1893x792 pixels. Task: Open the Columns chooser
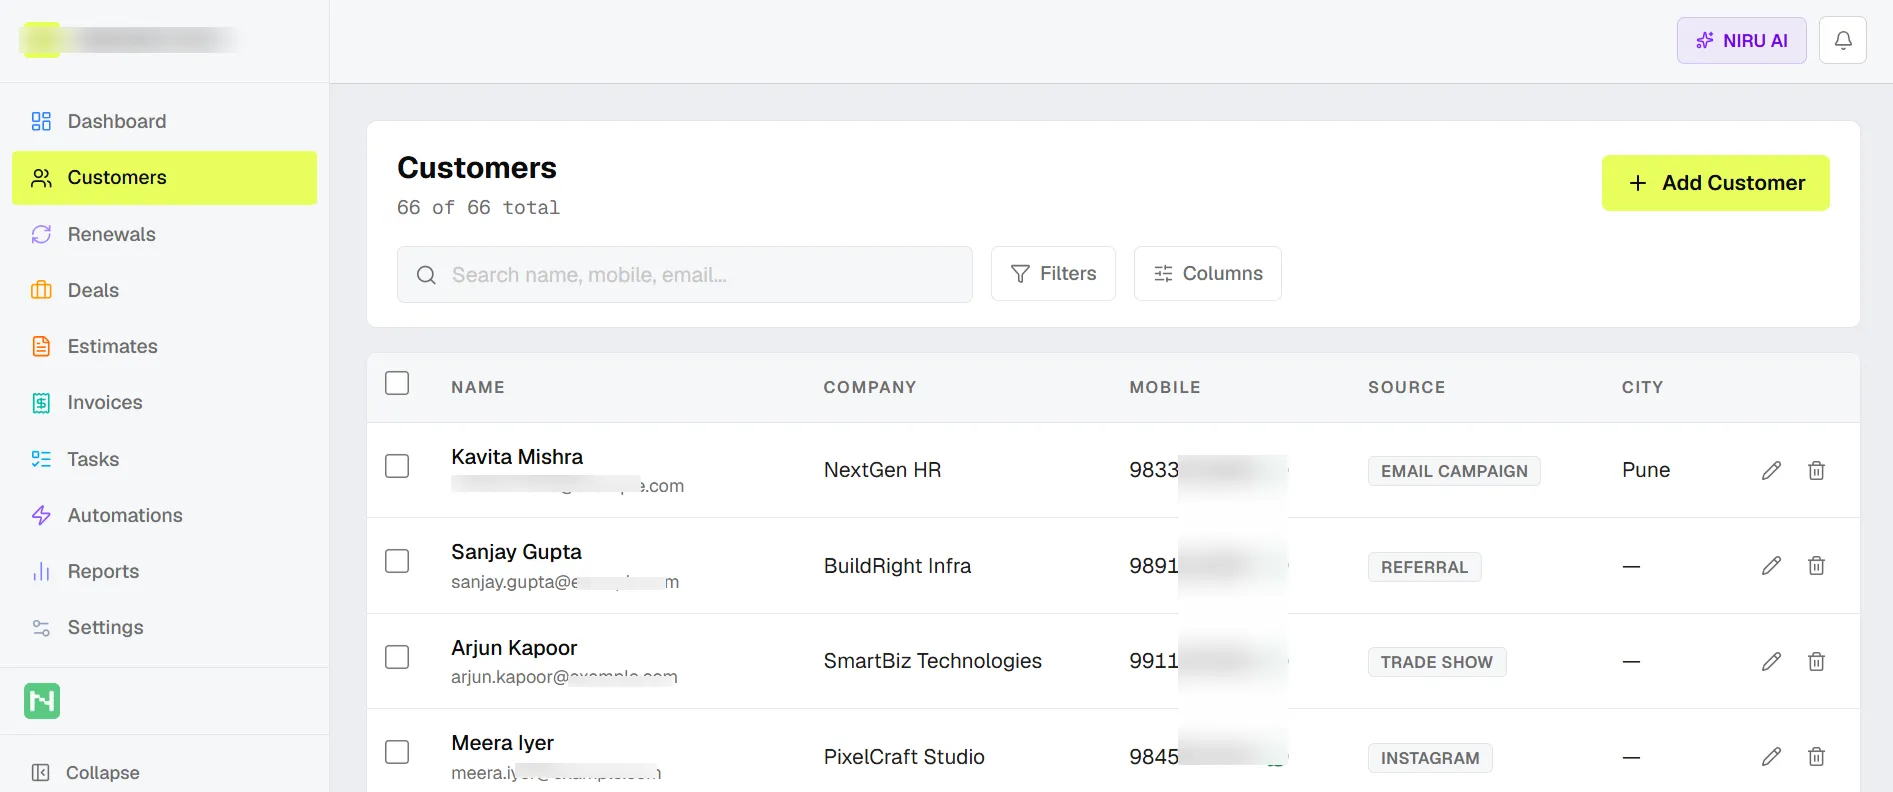tap(1208, 273)
